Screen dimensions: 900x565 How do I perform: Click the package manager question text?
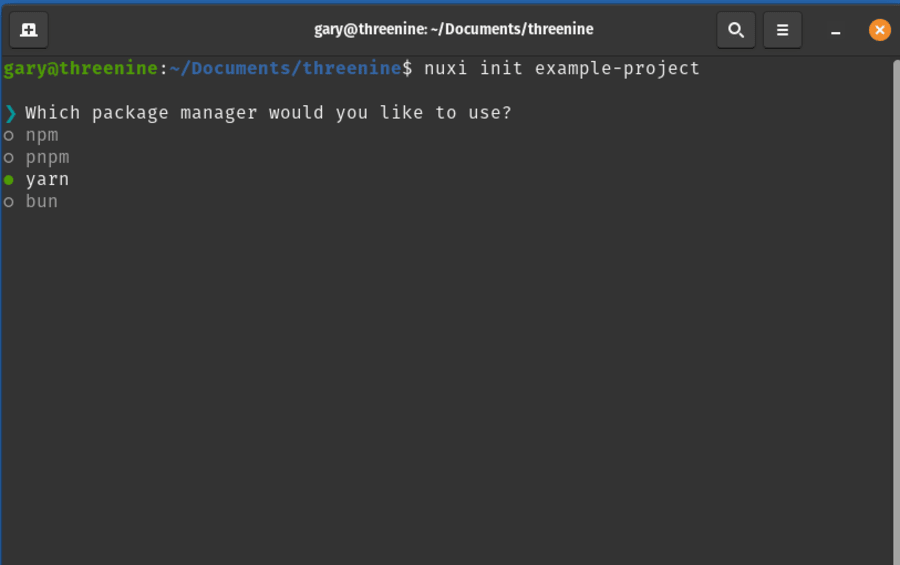coord(268,113)
